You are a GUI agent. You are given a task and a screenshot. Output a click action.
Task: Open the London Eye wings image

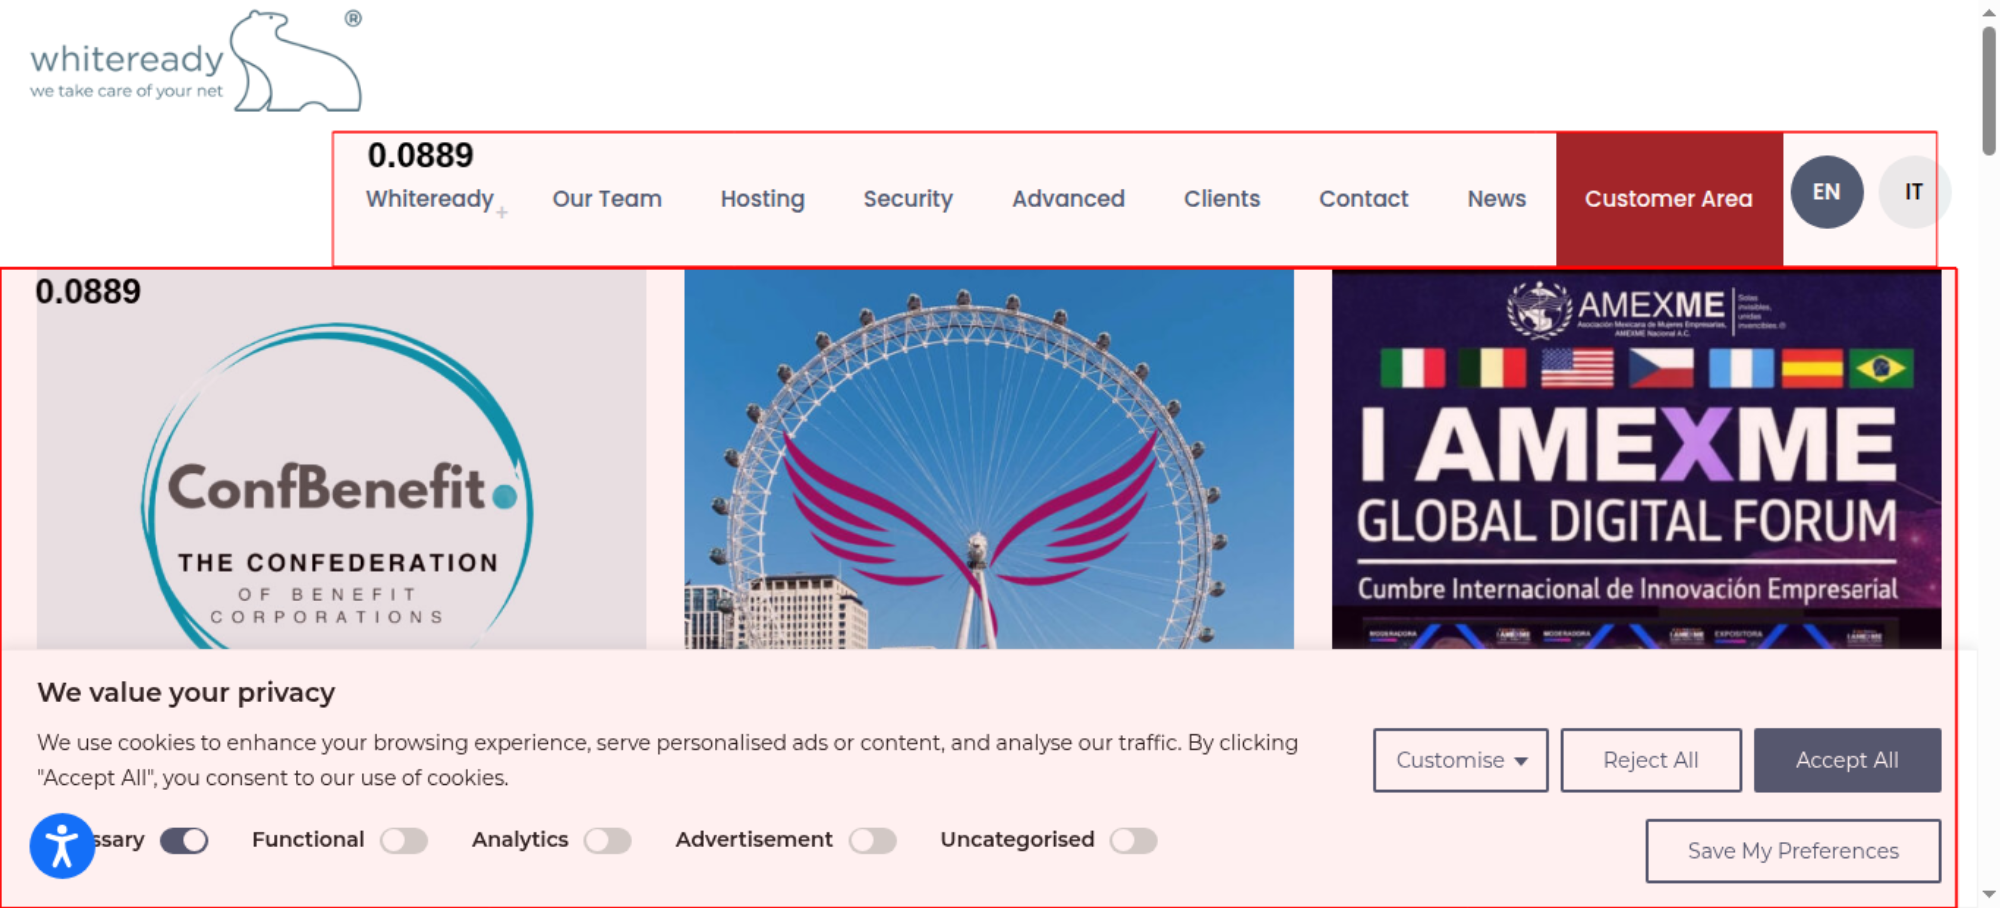pos(989,459)
